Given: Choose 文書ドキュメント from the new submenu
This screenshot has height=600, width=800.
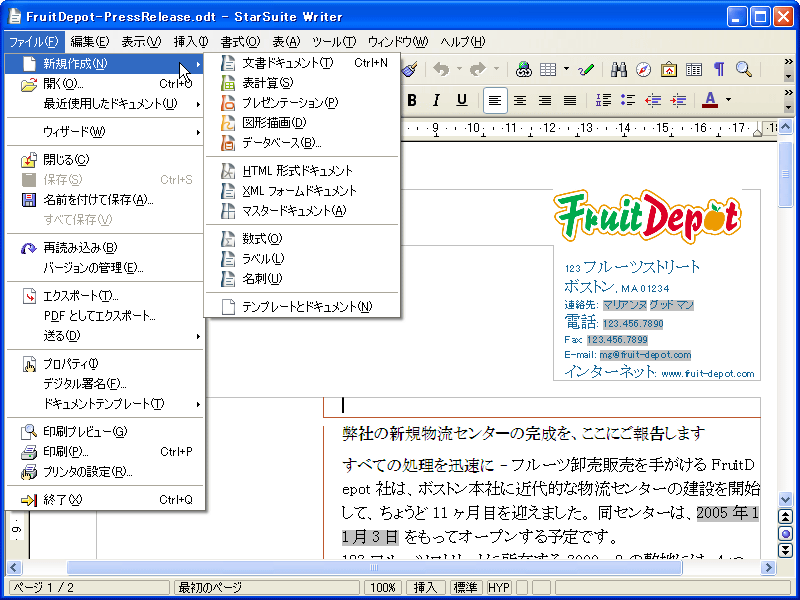Looking at the screenshot, I should pyautogui.click(x=303, y=63).
